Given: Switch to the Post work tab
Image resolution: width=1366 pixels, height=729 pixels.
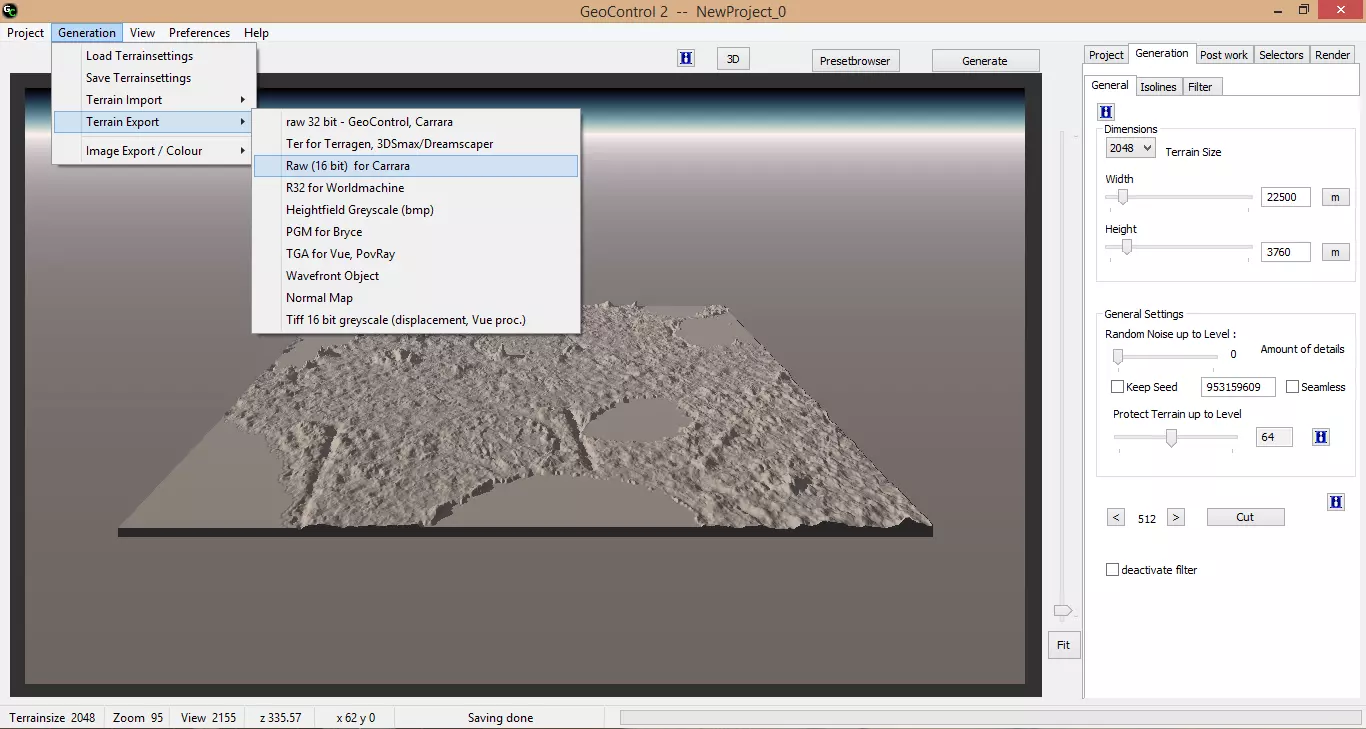Looking at the screenshot, I should click(1223, 55).
